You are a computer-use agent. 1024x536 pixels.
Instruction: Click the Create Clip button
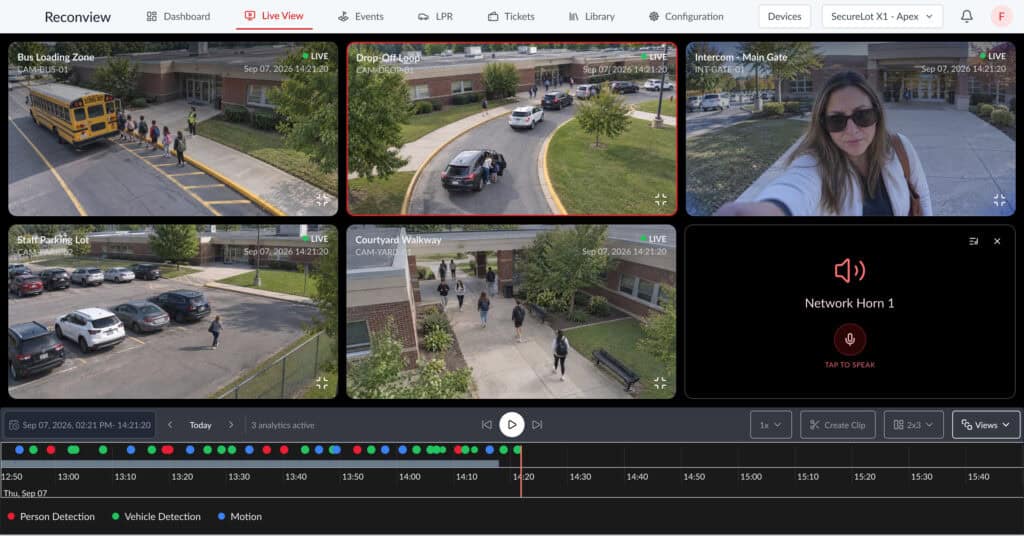(x=837, y=425)
